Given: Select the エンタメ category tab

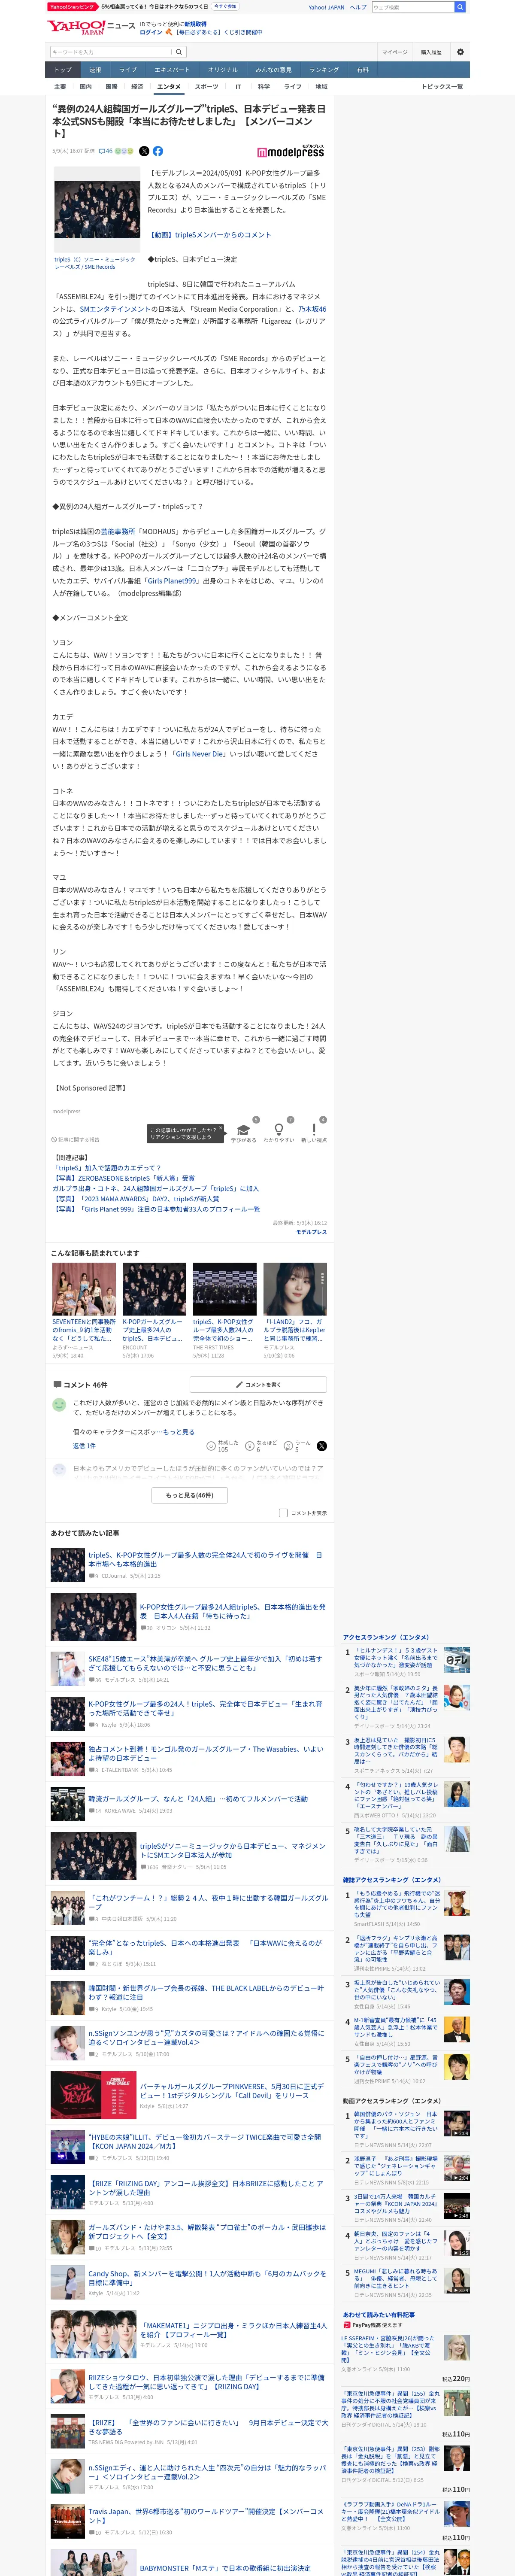Looking at the screenshot, I should click(x=169, y=87).
